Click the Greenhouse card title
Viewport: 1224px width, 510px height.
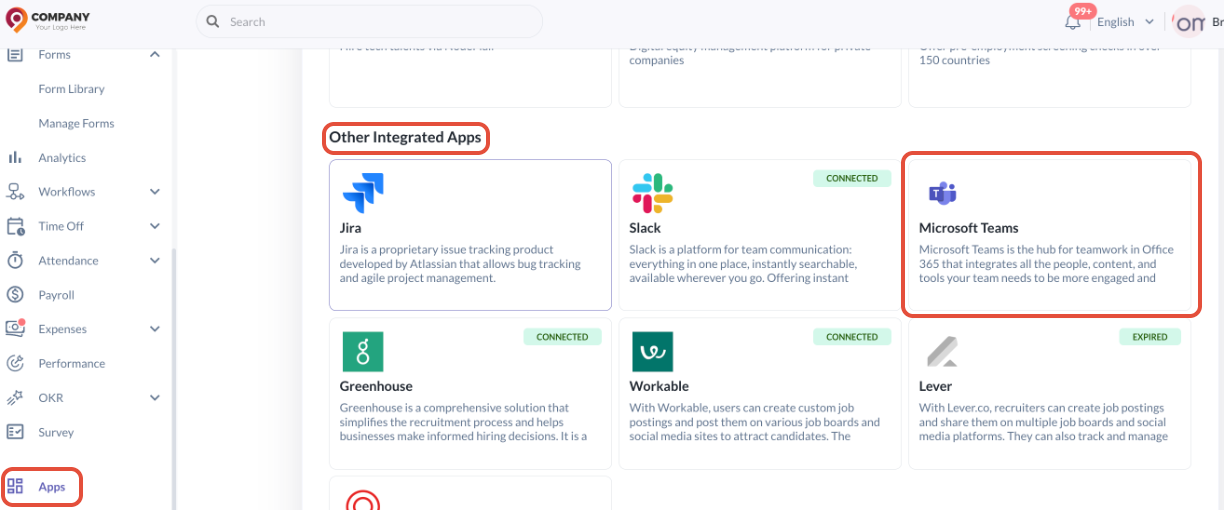click(376, 386)
